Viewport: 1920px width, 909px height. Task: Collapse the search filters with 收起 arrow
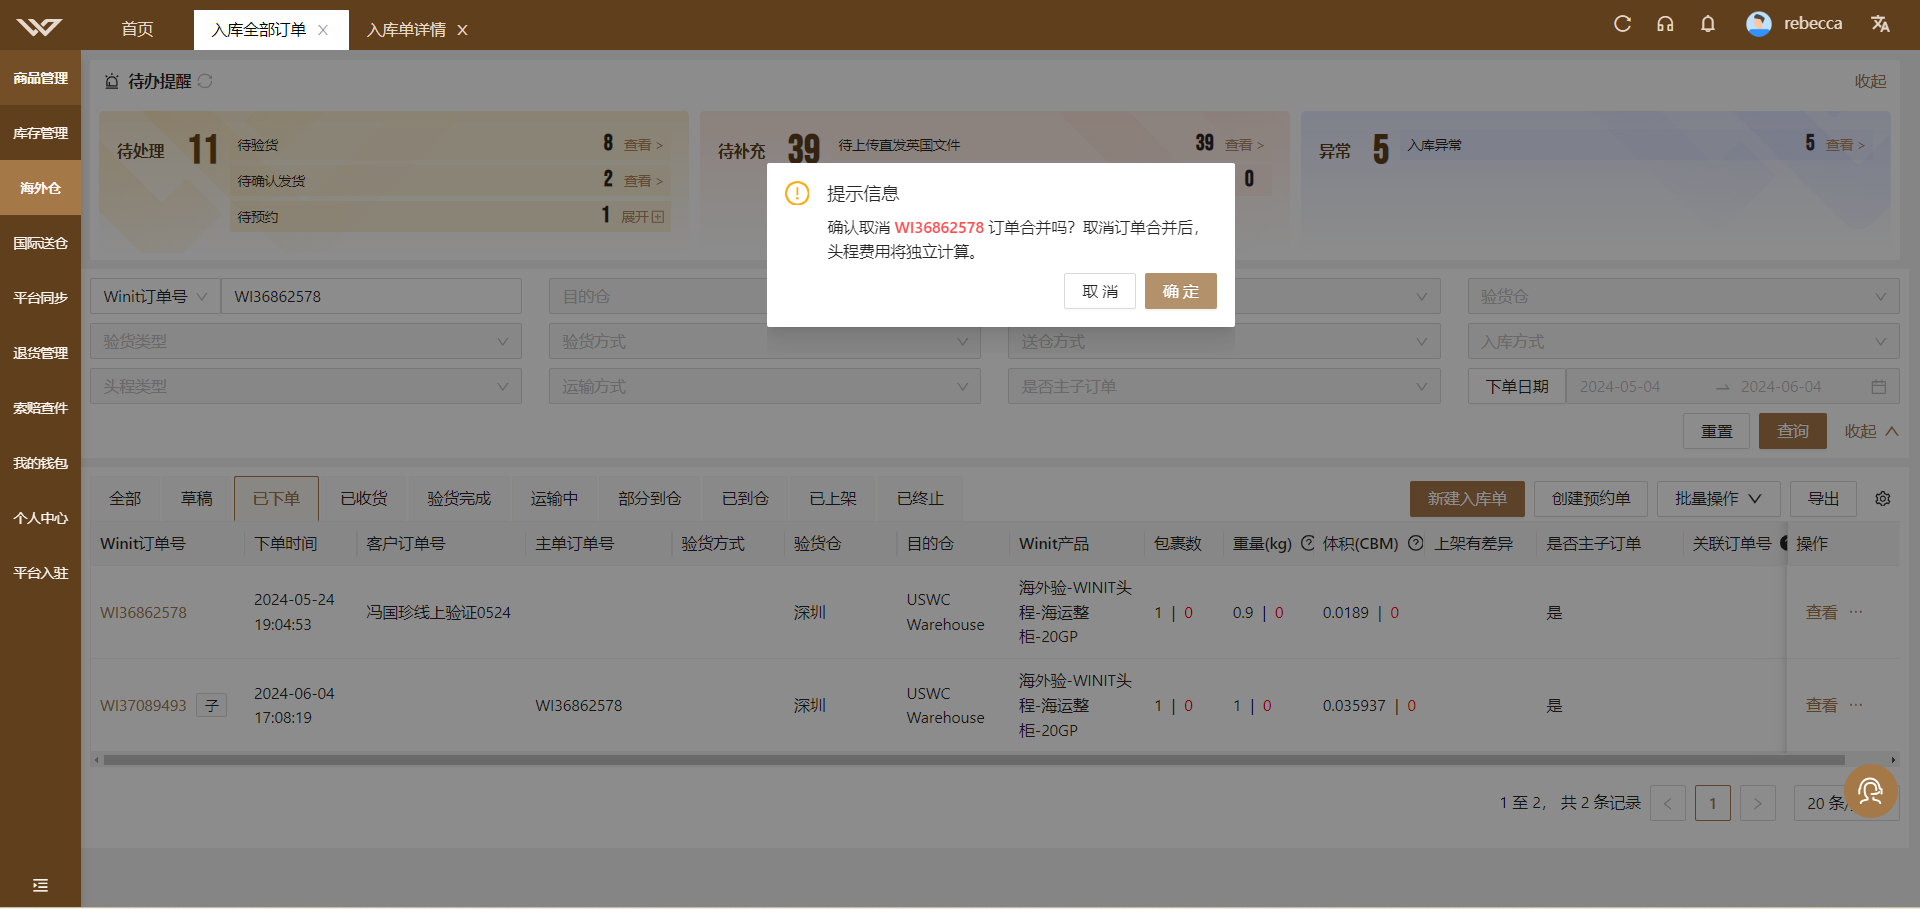[1871, 431]
